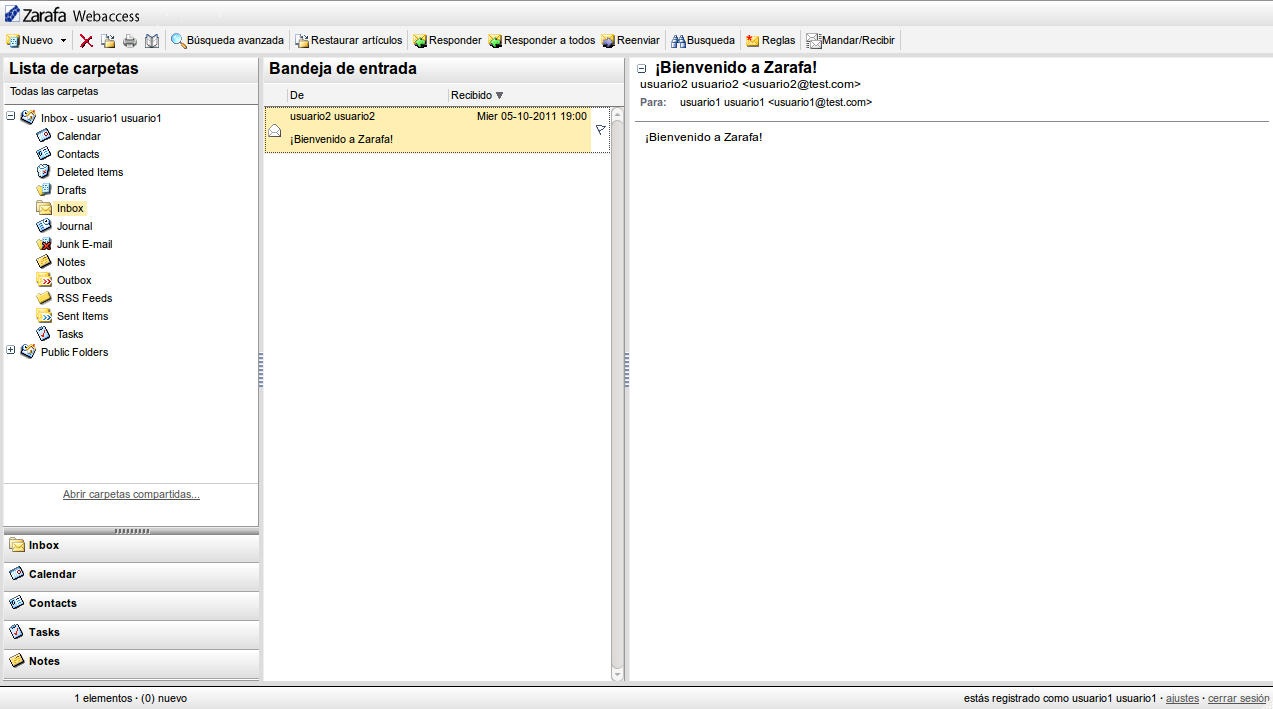This screenshot has width=1273, height=709.
Task: Open Journal folder
Action: (74, 226)
